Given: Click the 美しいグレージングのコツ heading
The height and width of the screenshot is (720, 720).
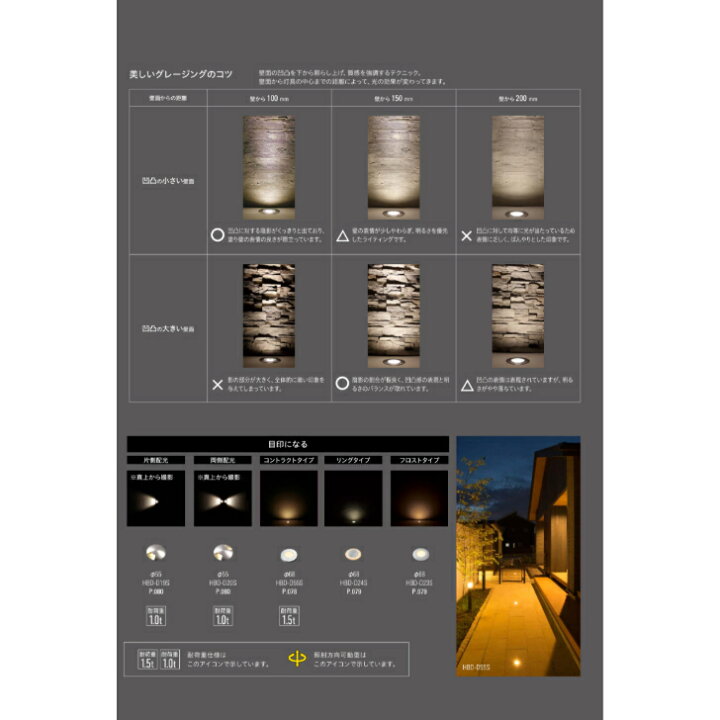Looking at the screenshot, I should pos(181,74).
